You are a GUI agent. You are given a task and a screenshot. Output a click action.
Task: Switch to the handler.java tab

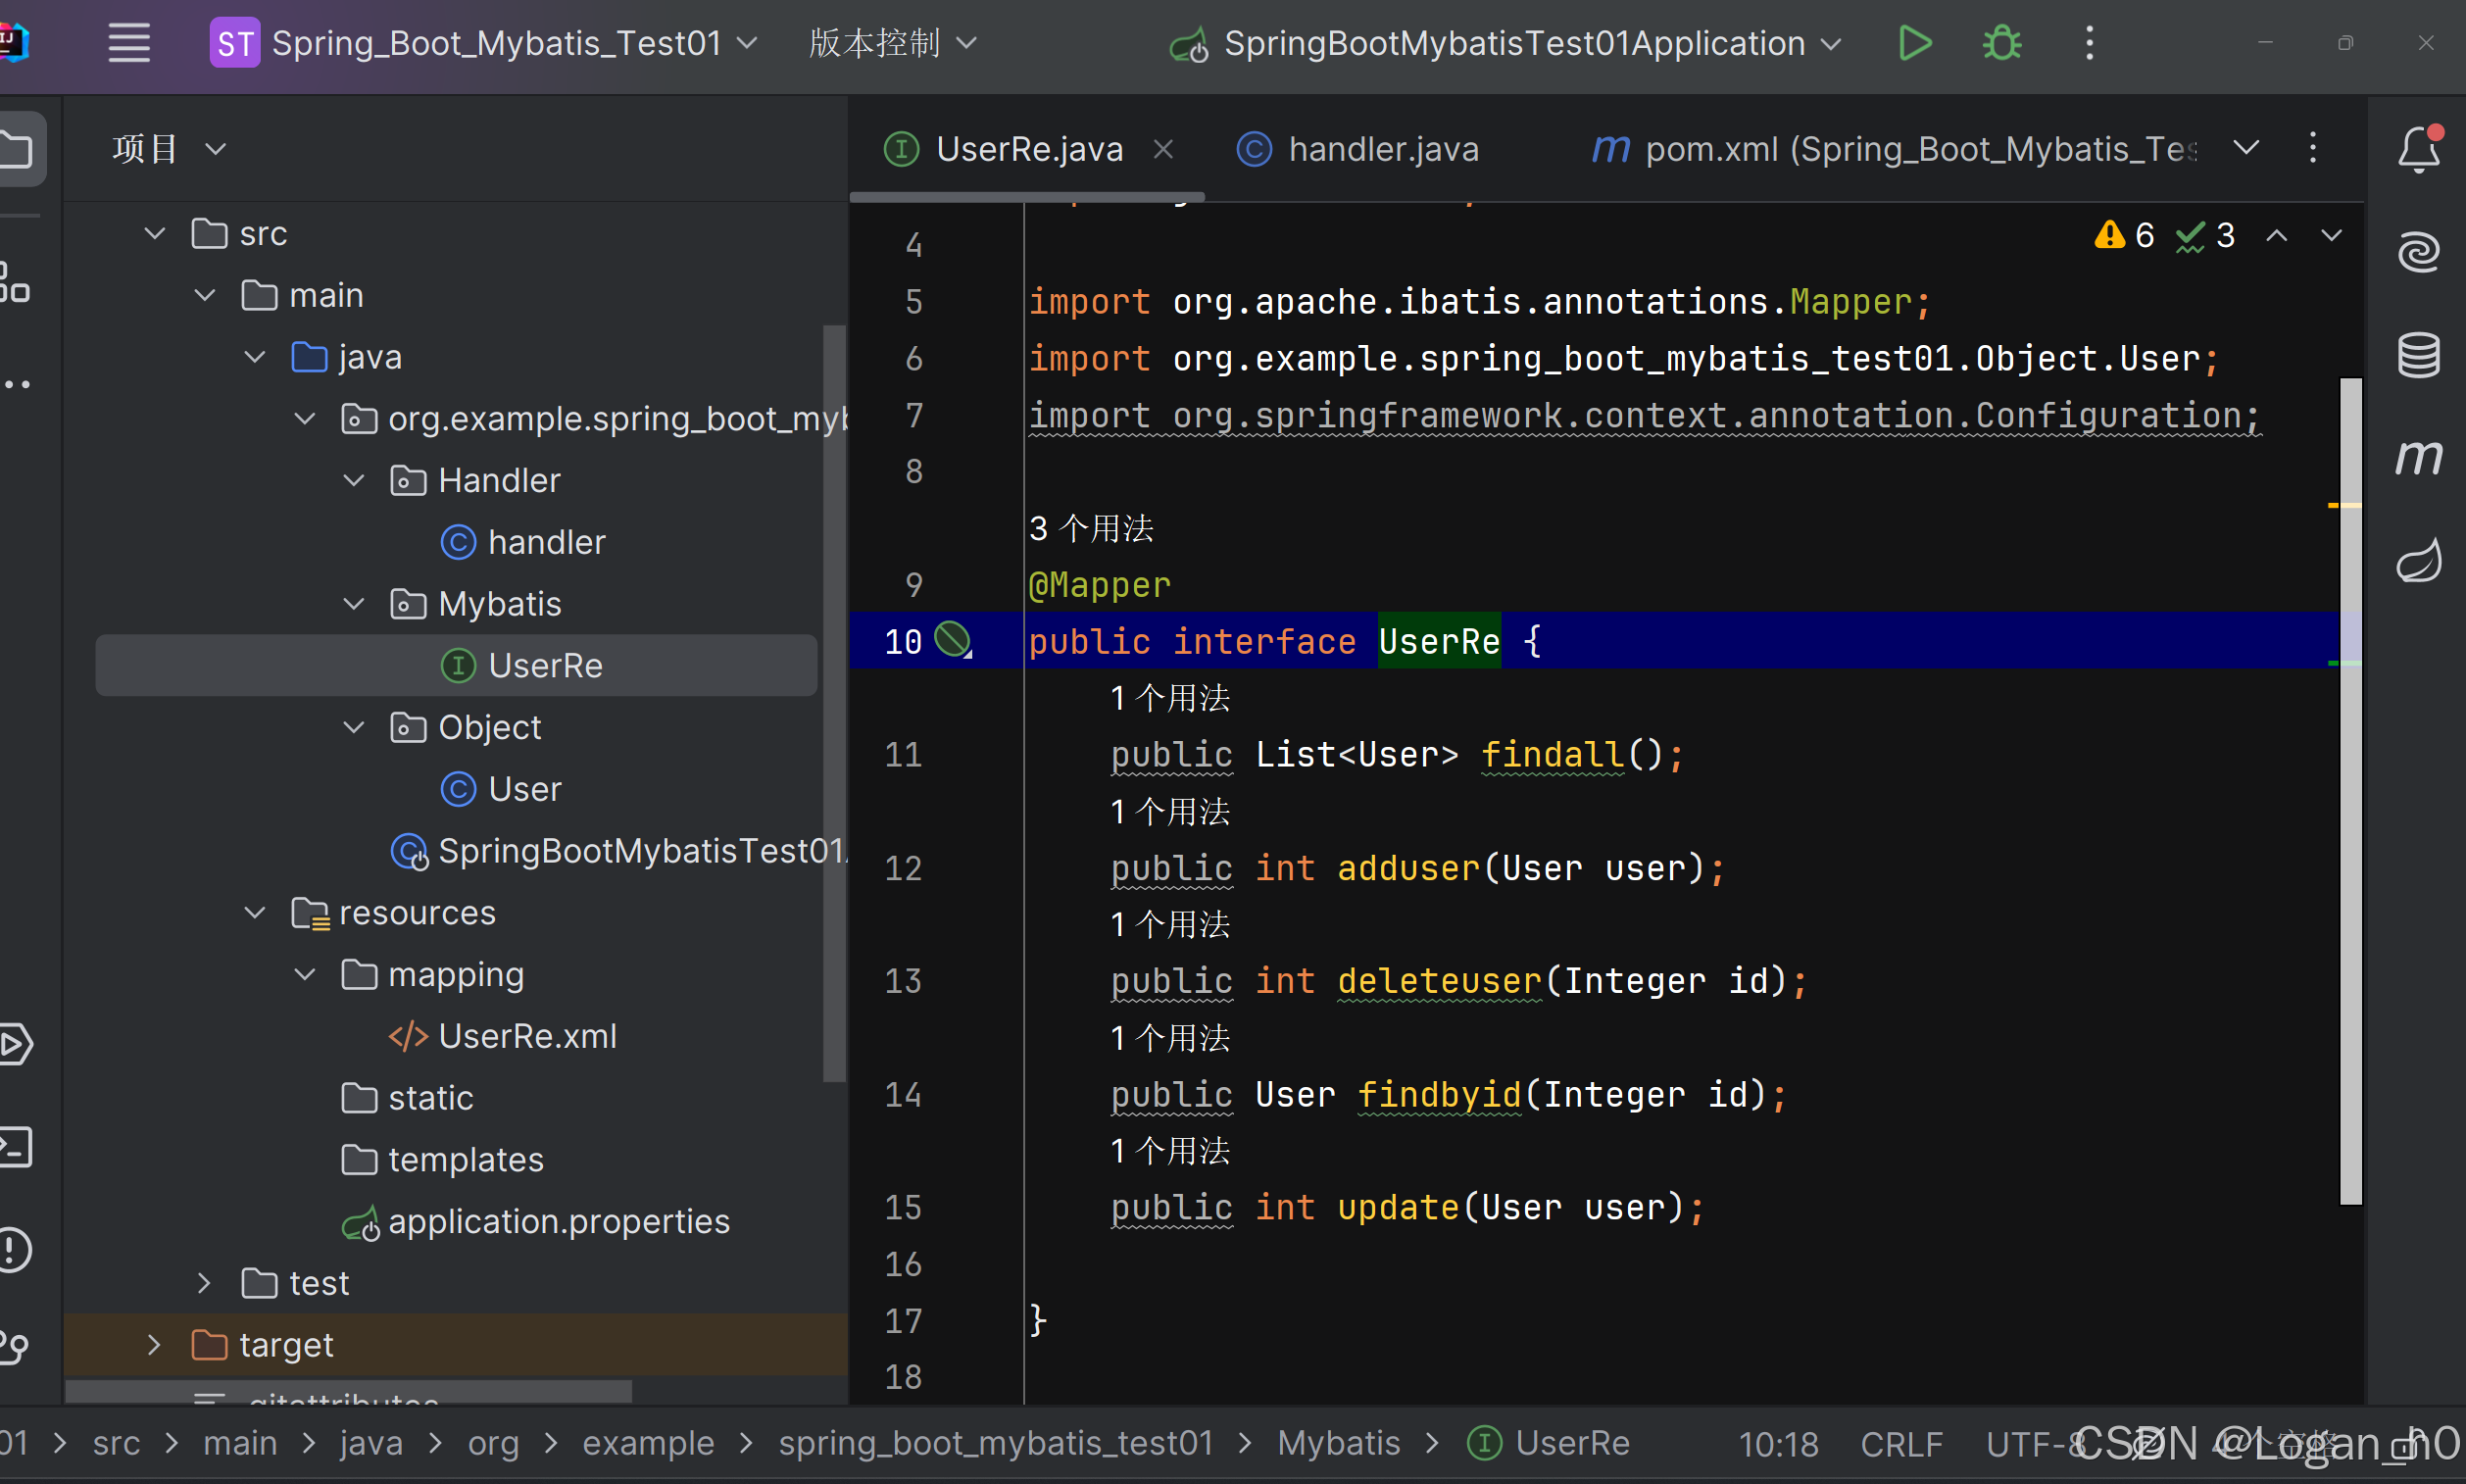point(1383,148)
